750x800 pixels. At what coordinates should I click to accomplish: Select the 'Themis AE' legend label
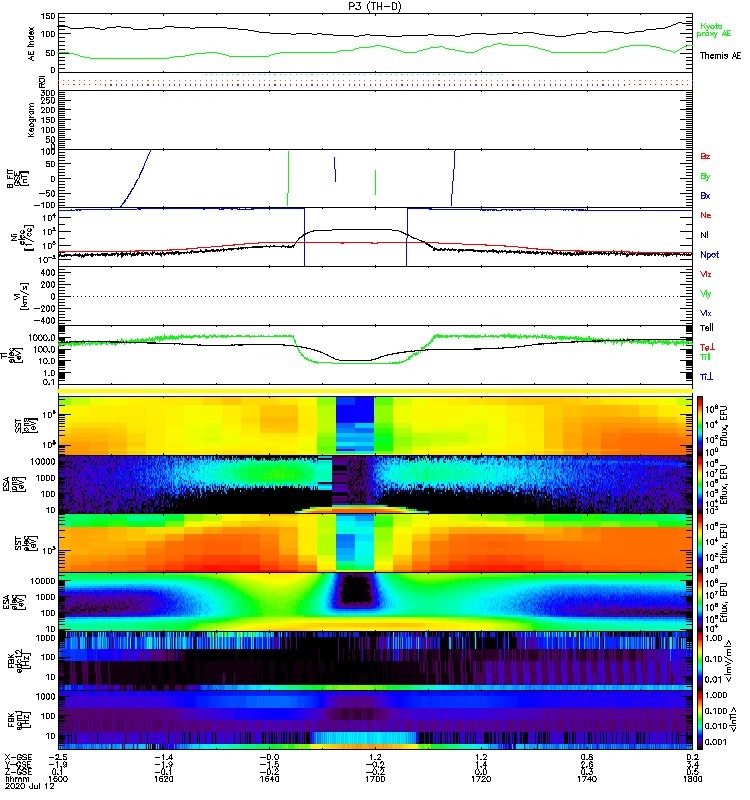pos(720,56)
